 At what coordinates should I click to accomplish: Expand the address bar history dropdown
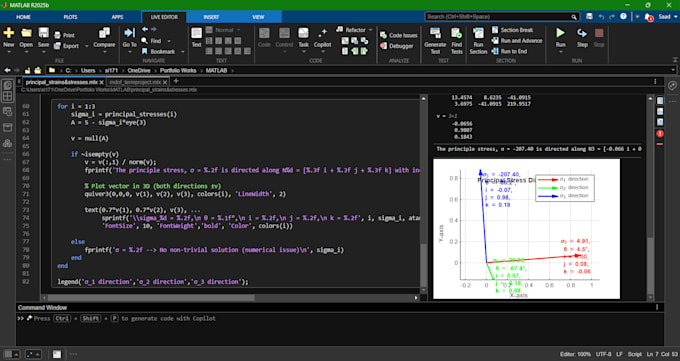pyautogui.click(x=673, y=70)
